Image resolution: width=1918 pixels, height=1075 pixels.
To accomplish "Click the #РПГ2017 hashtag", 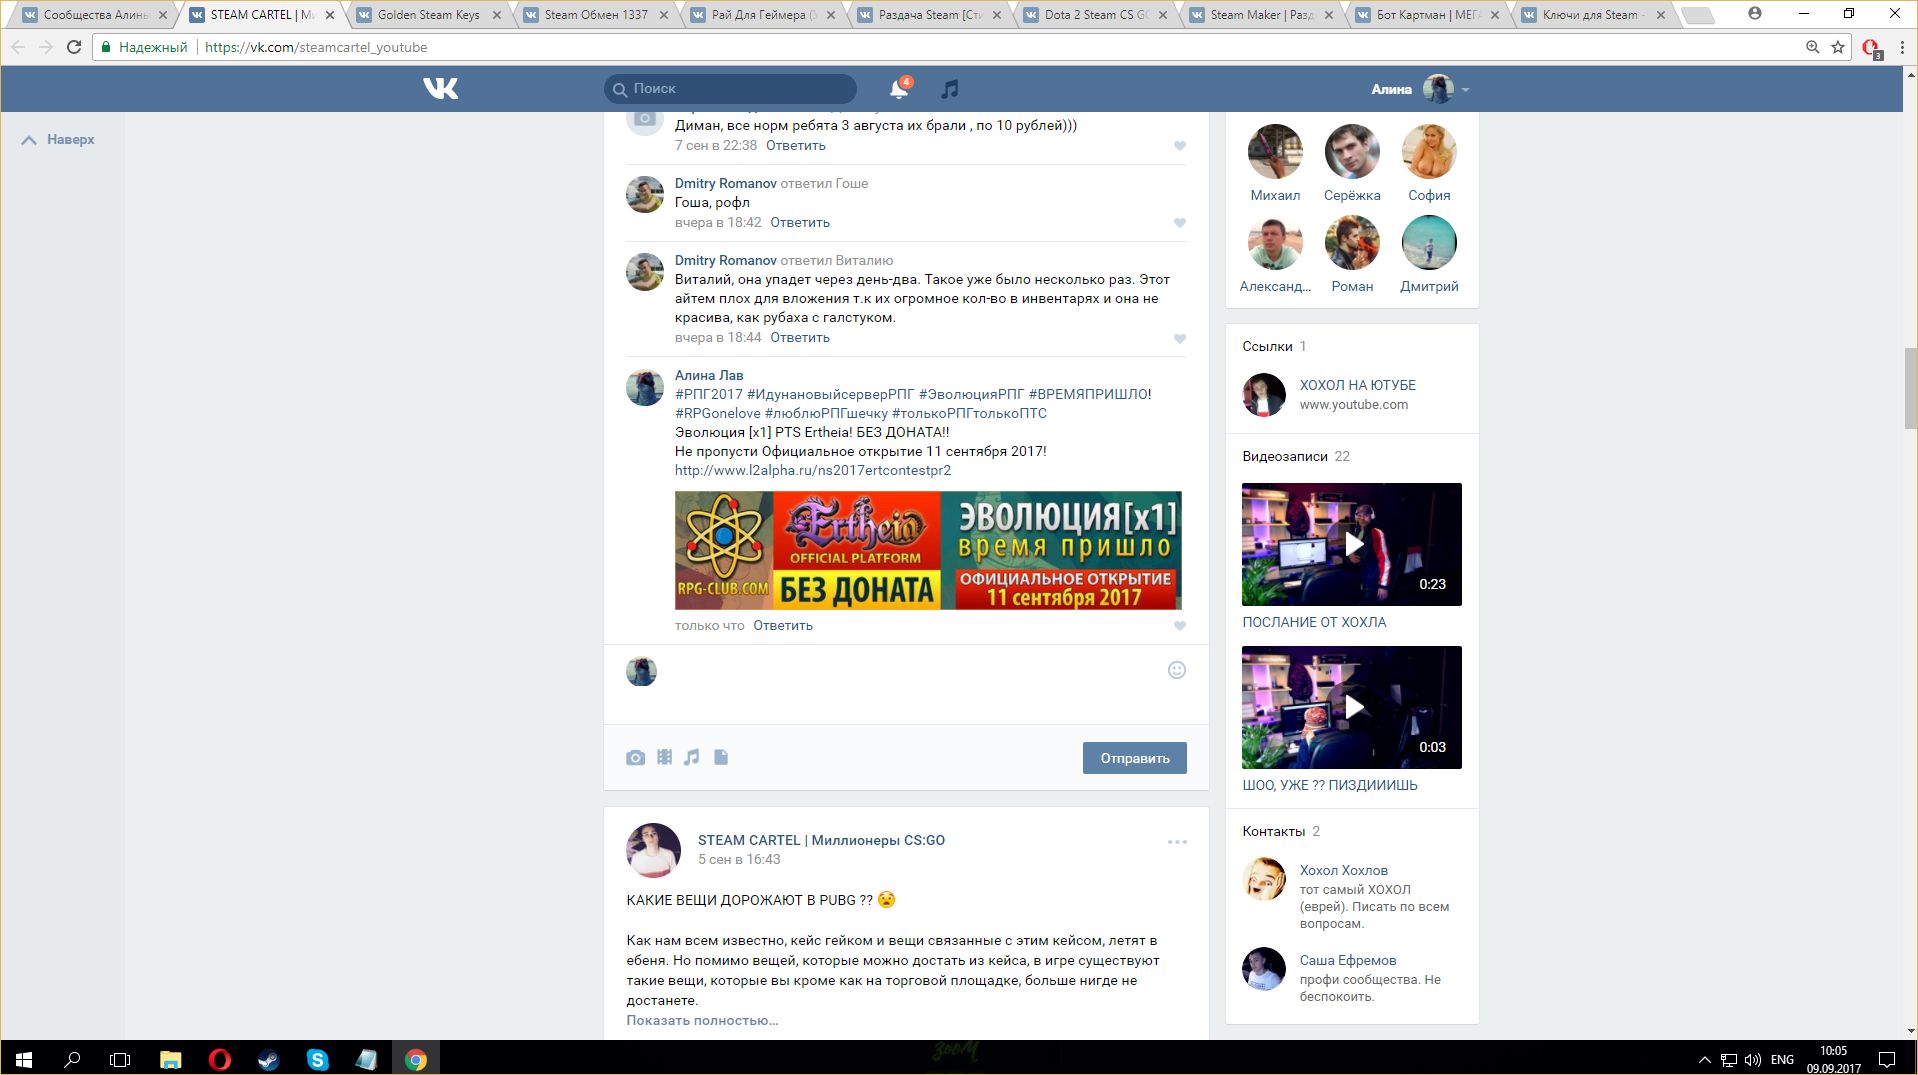I will pos(709,394).
